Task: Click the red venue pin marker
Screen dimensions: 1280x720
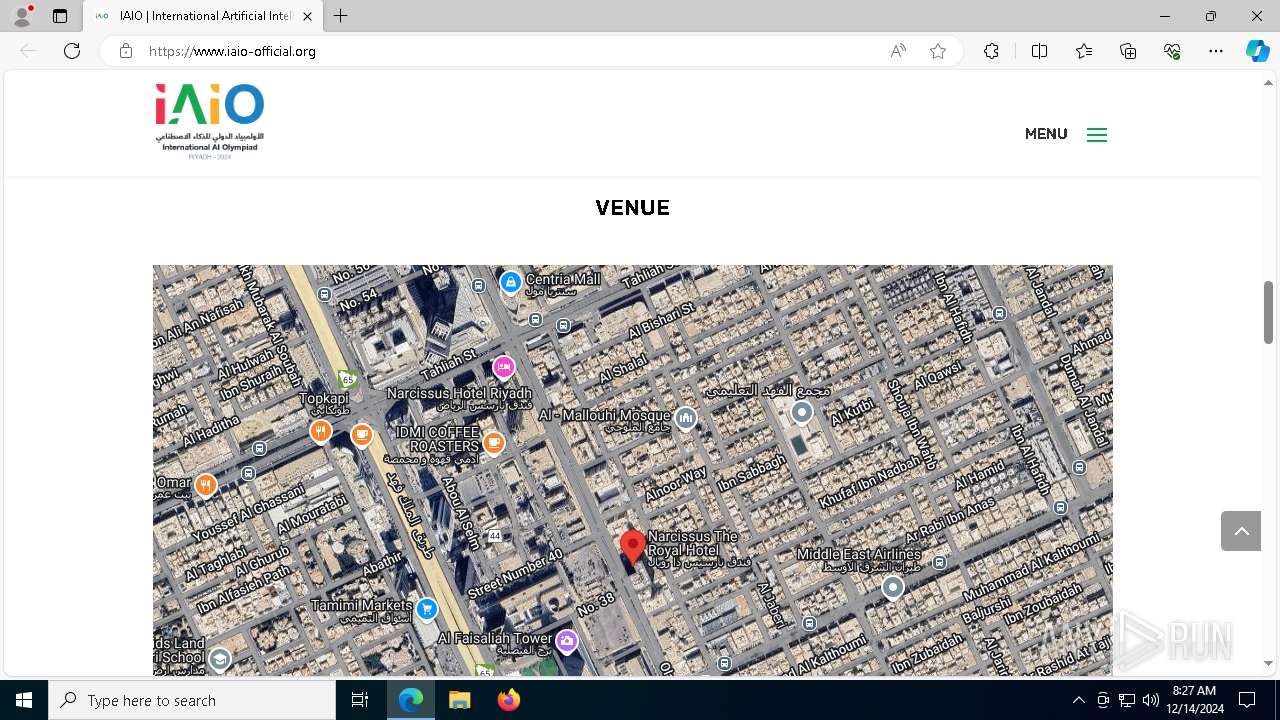Action: click(632, 549)
